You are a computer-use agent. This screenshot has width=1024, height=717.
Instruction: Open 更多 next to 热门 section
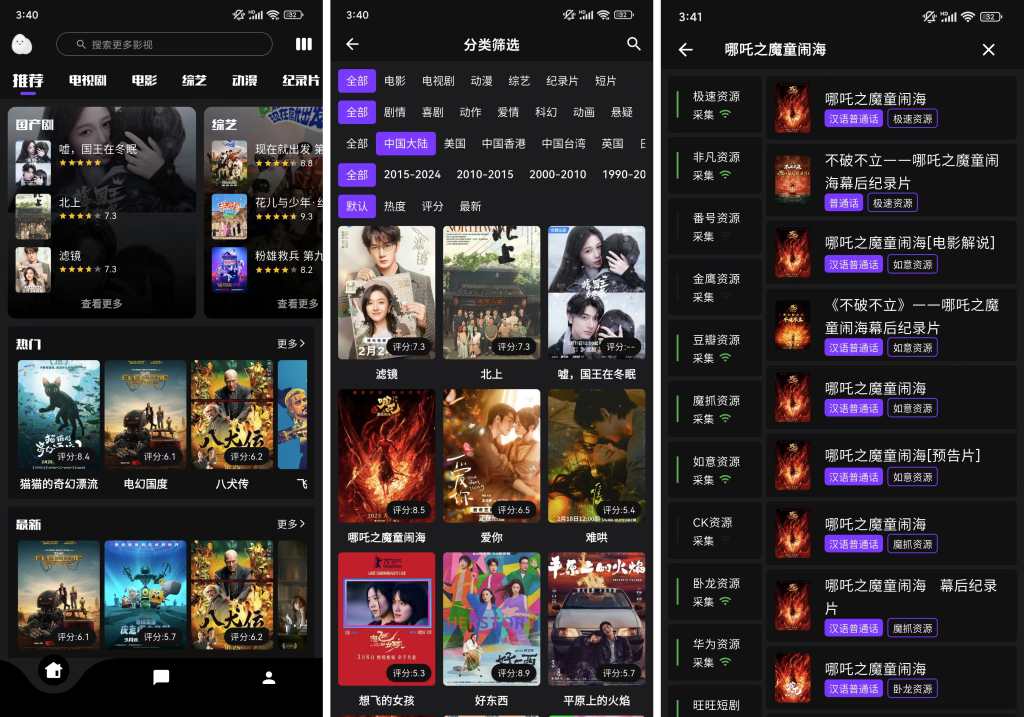(x=291, y=343)
